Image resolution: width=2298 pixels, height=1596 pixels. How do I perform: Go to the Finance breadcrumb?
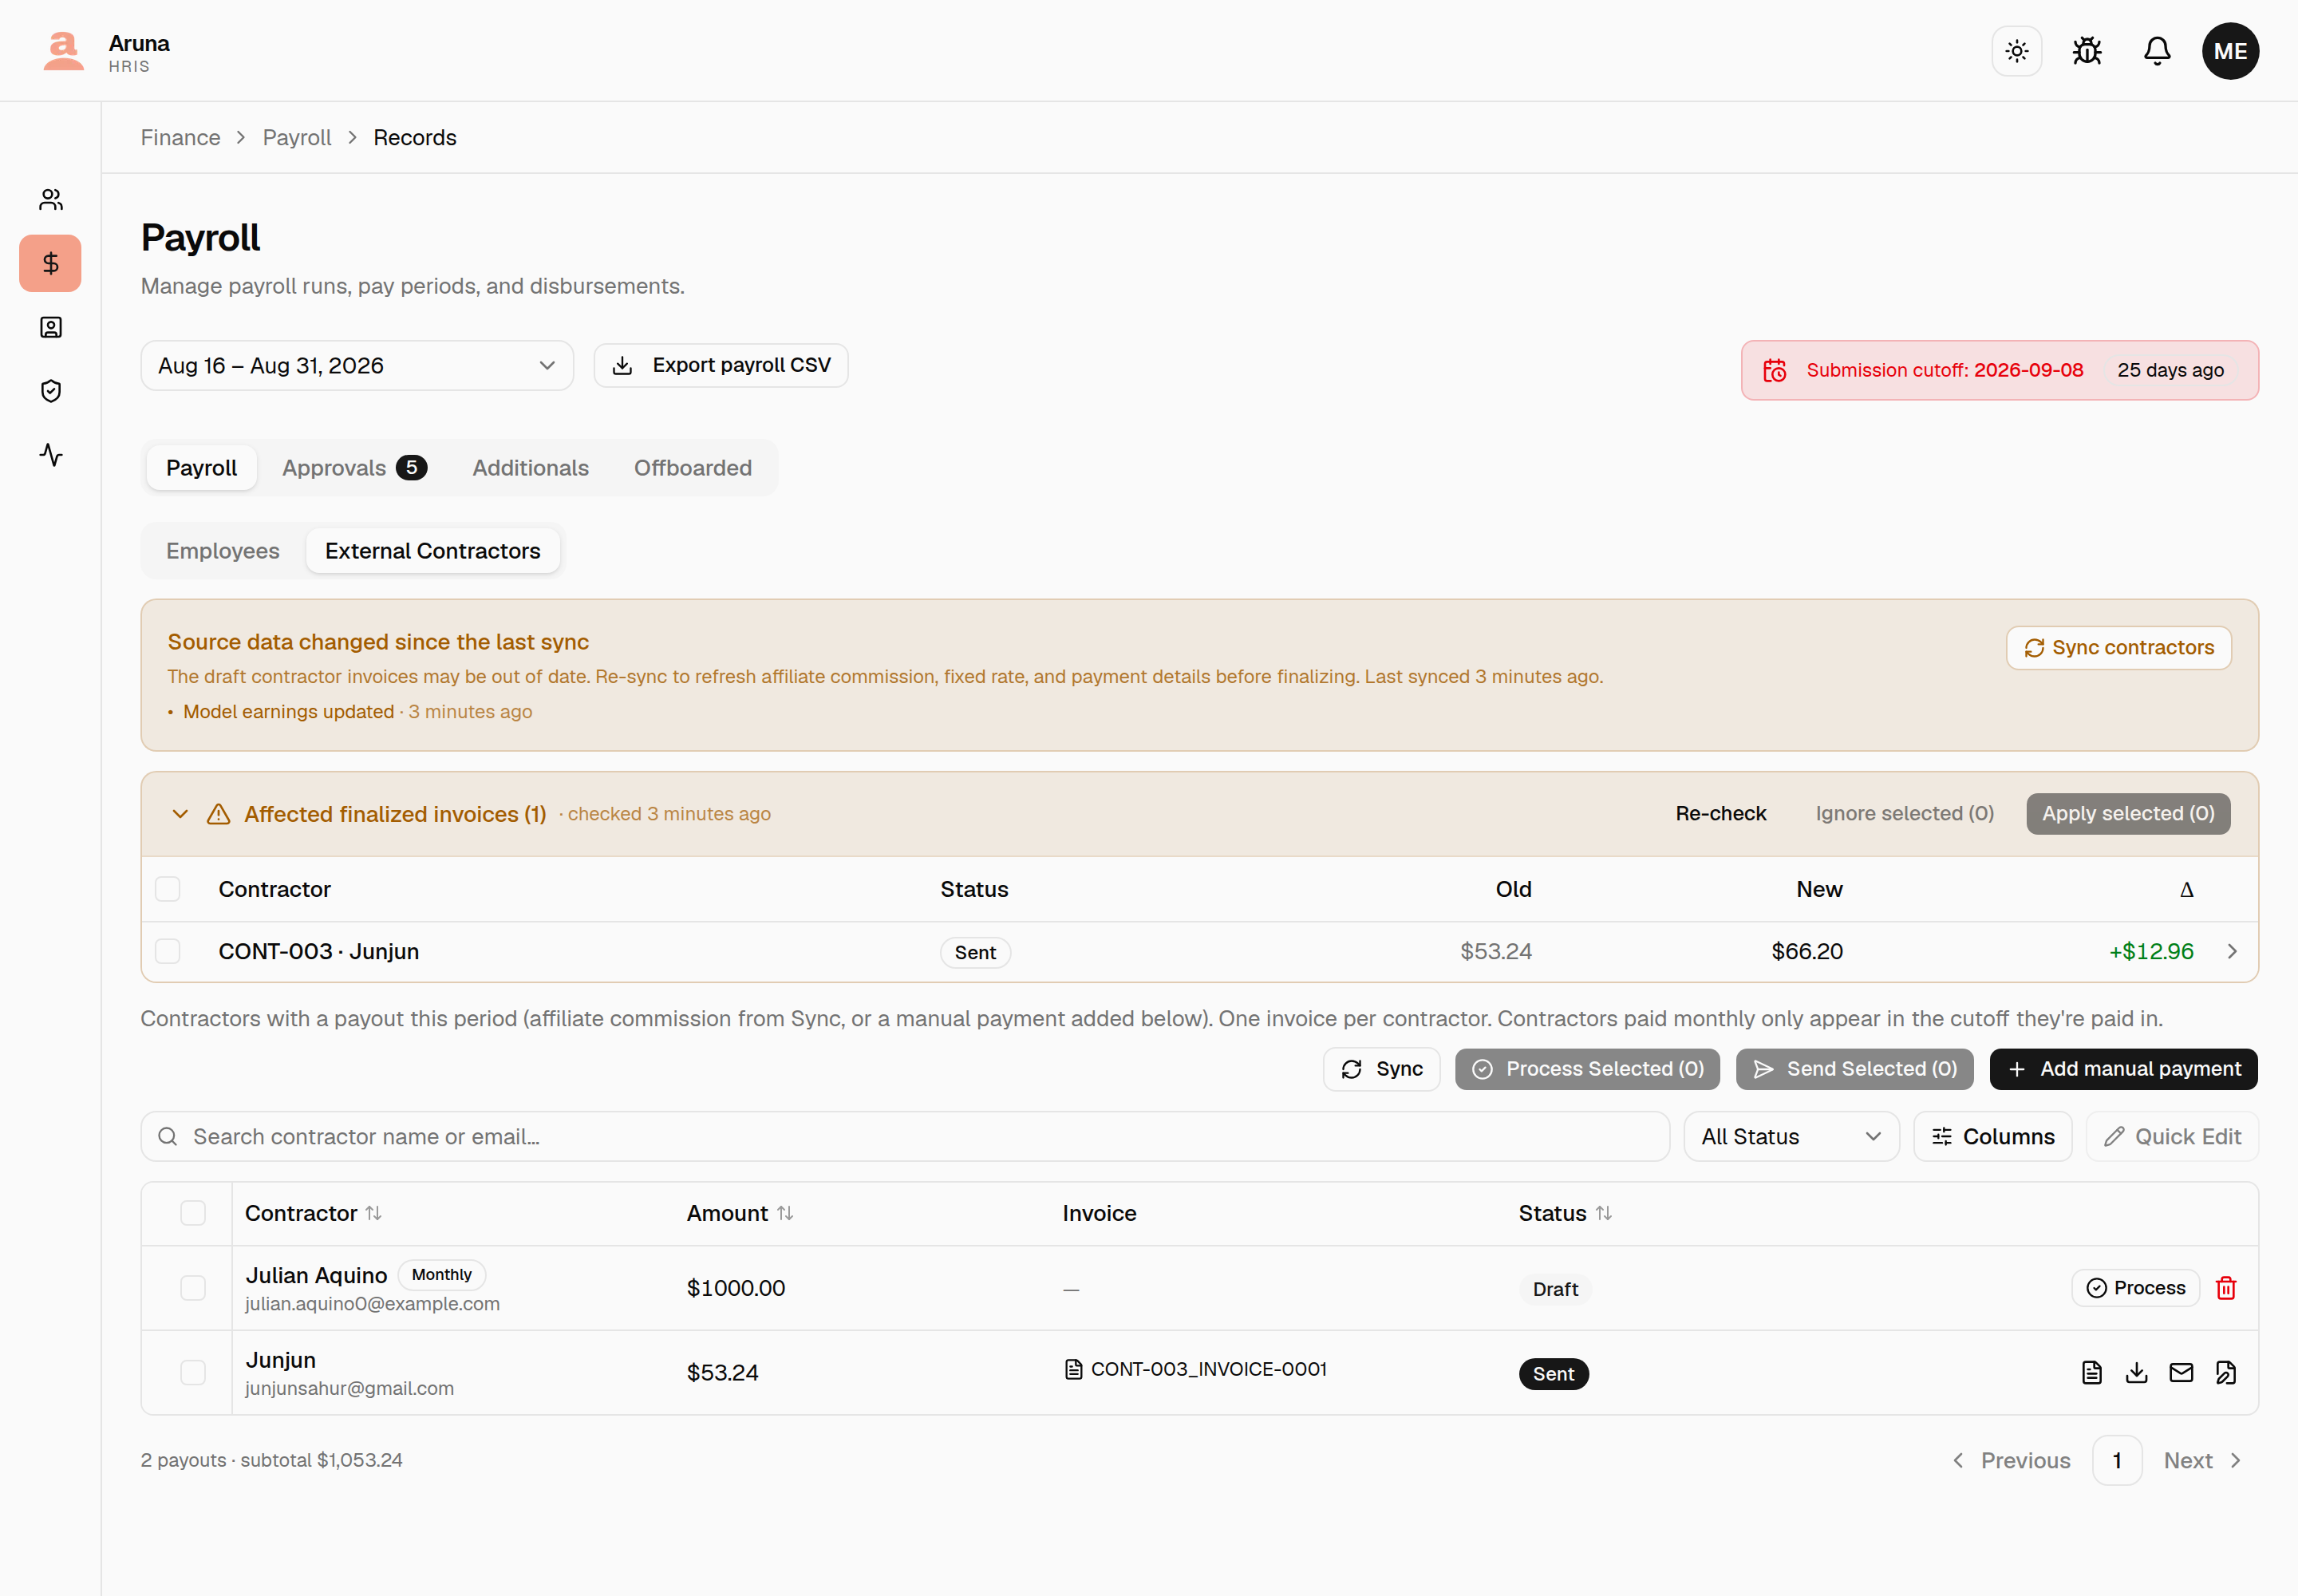pyautogui.click(x=180, y=137)
